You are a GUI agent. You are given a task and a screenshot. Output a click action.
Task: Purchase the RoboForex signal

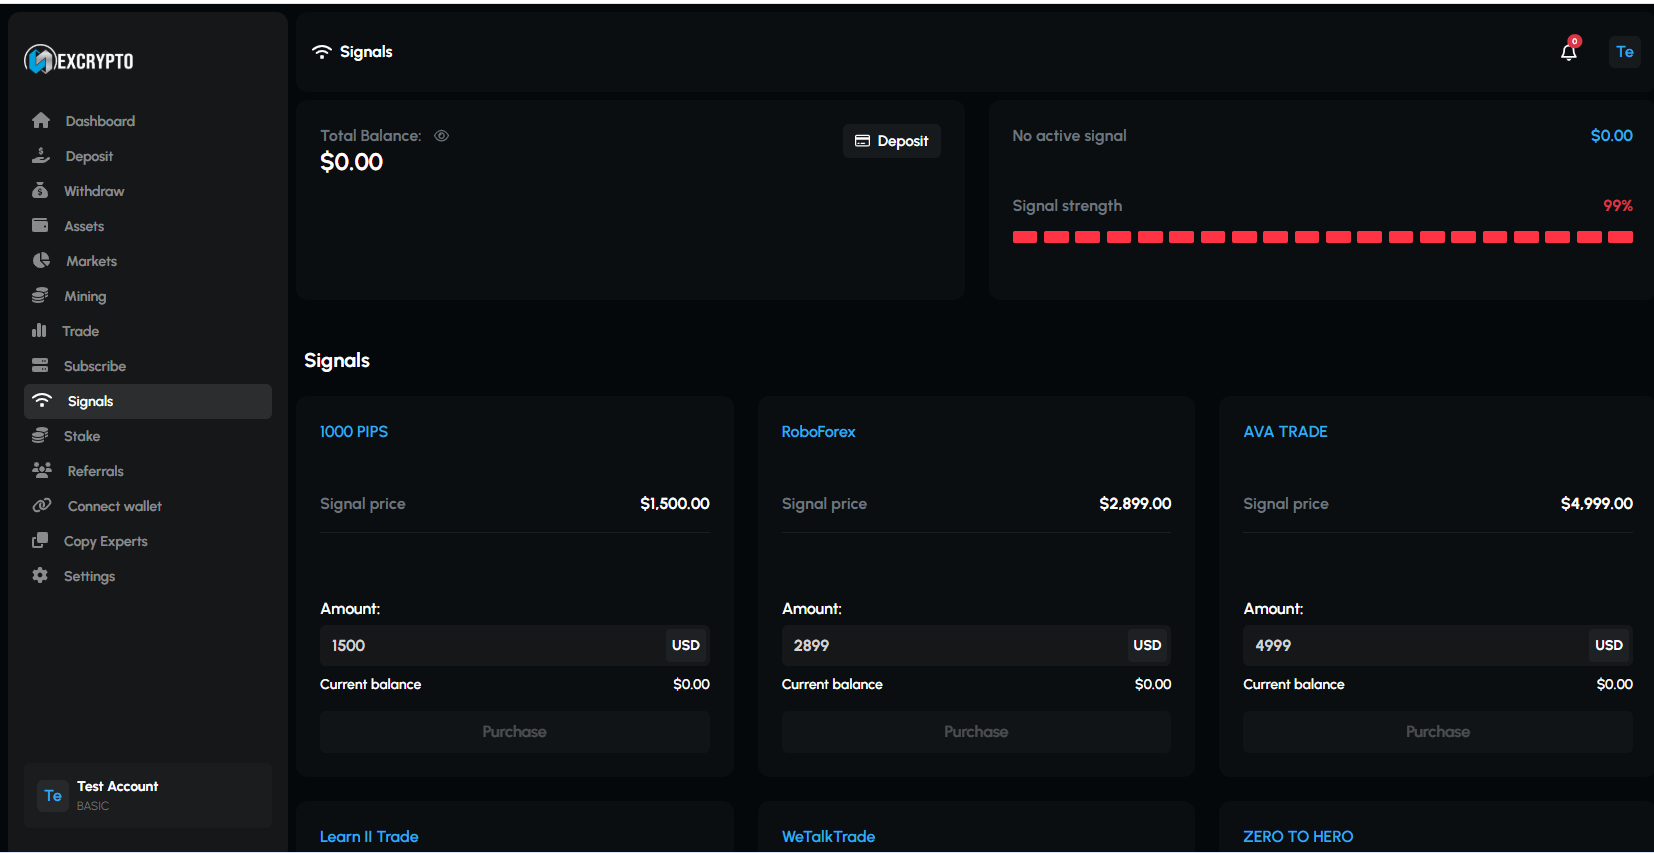point(976,731)
